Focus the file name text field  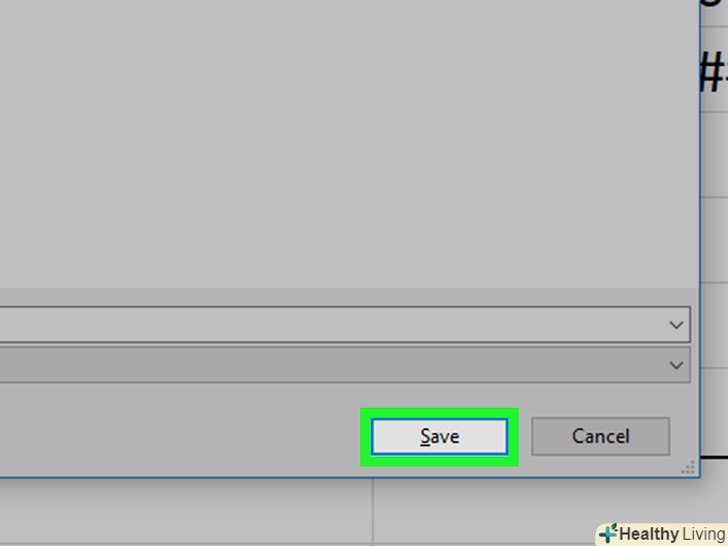coord(344,325)
